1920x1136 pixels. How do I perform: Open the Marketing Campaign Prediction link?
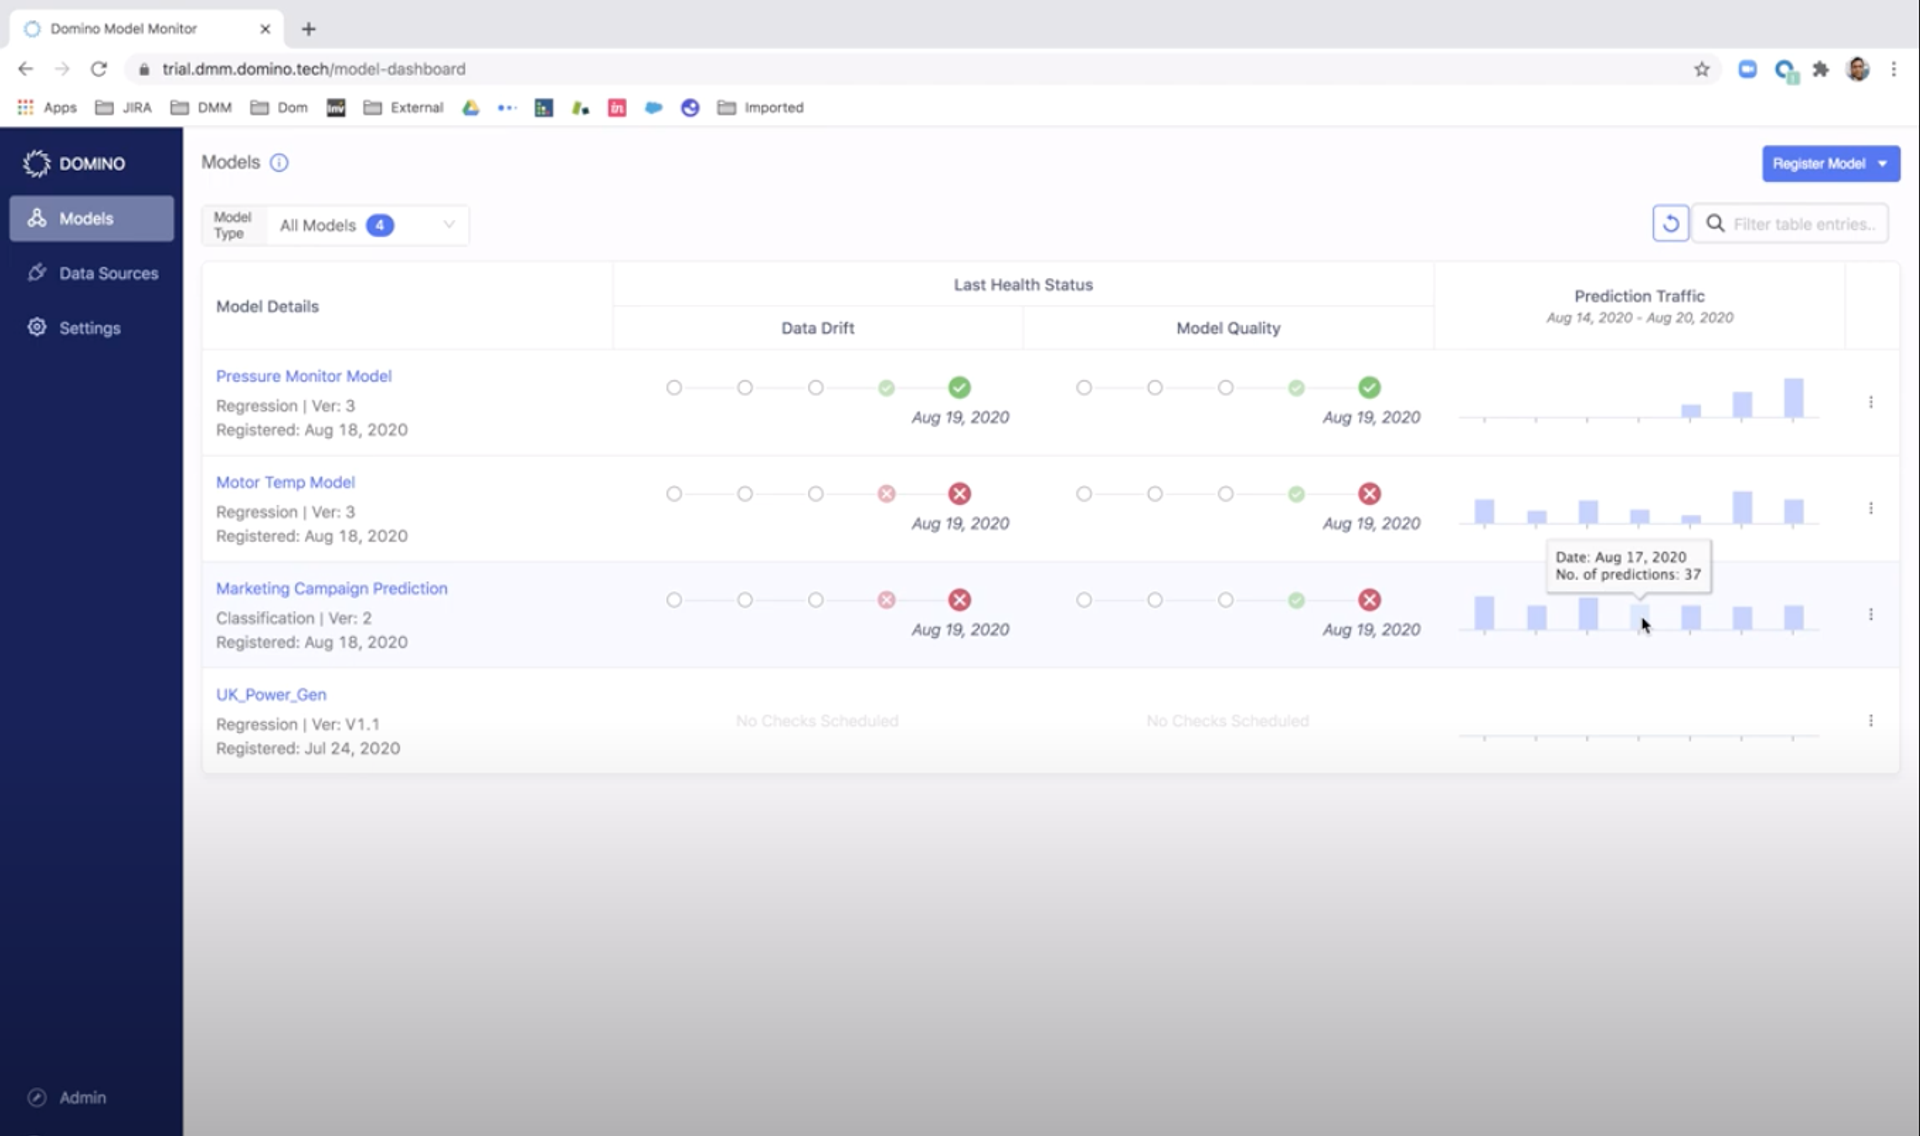pyautogui.click(x=331, y=588)
